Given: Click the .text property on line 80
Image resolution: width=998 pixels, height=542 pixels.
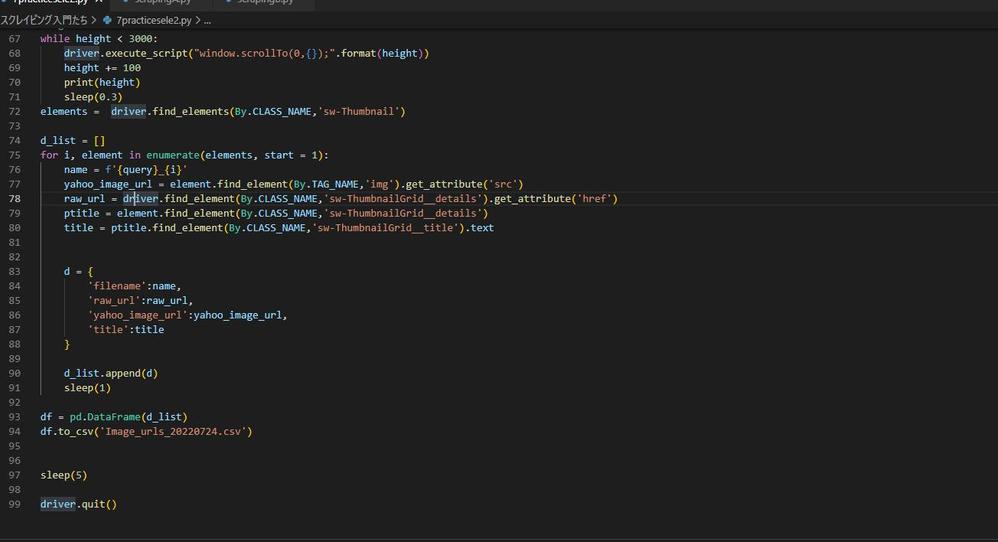Looking at the screenshot, I should (479, 228).
